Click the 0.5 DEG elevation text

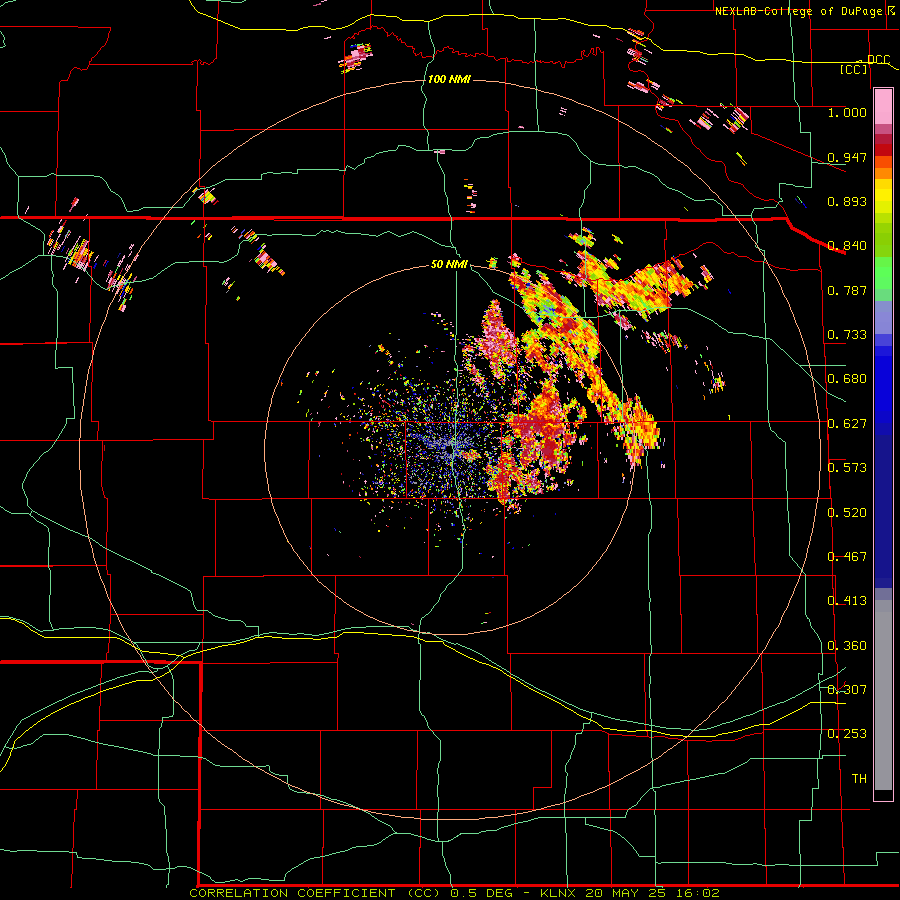click(483, 893)
